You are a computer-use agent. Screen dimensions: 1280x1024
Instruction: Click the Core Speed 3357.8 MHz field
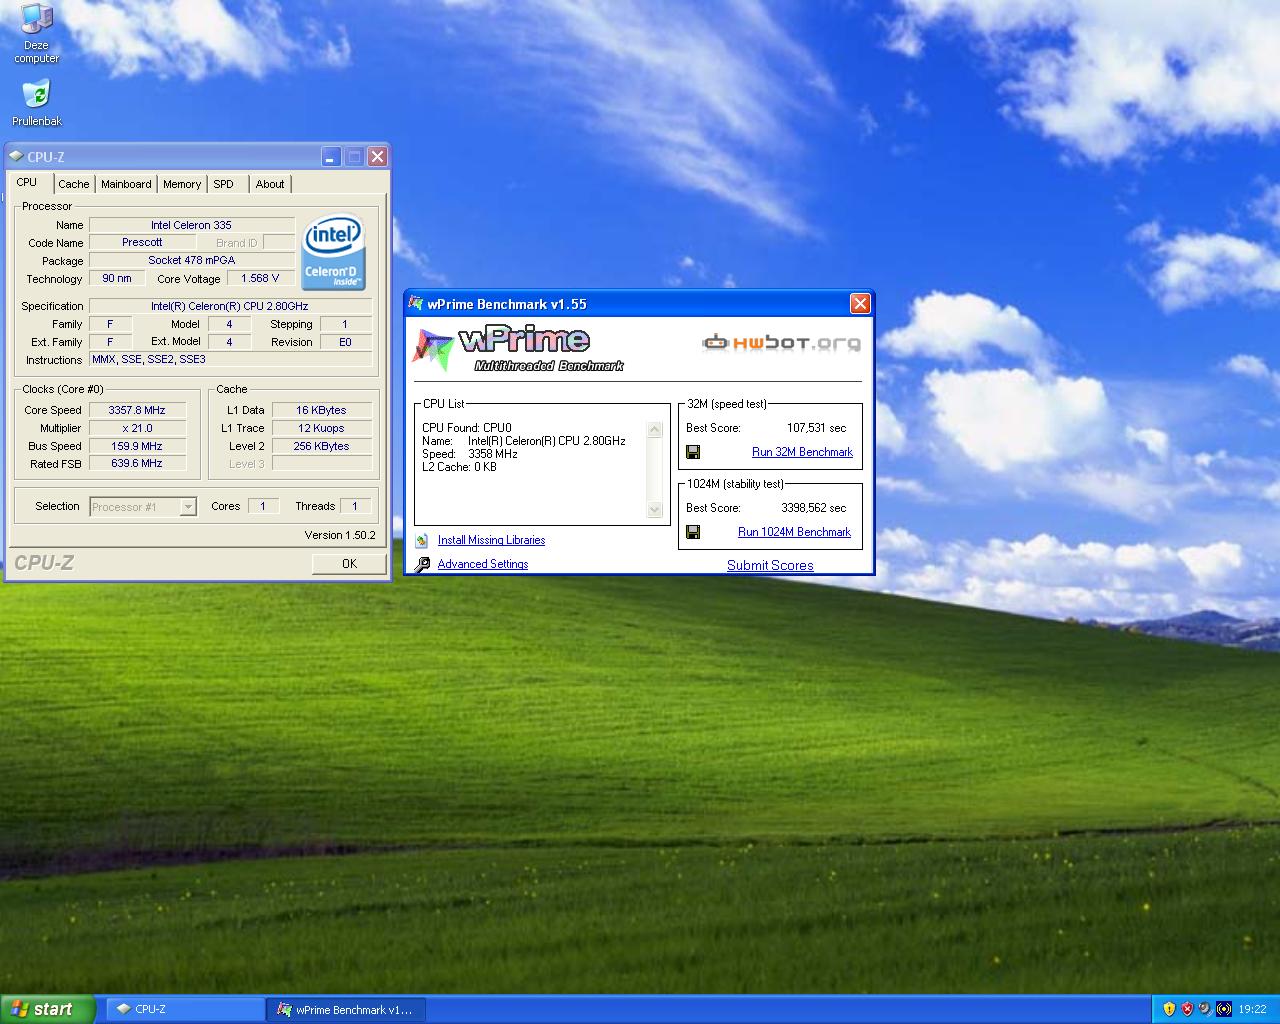point(137,410)
